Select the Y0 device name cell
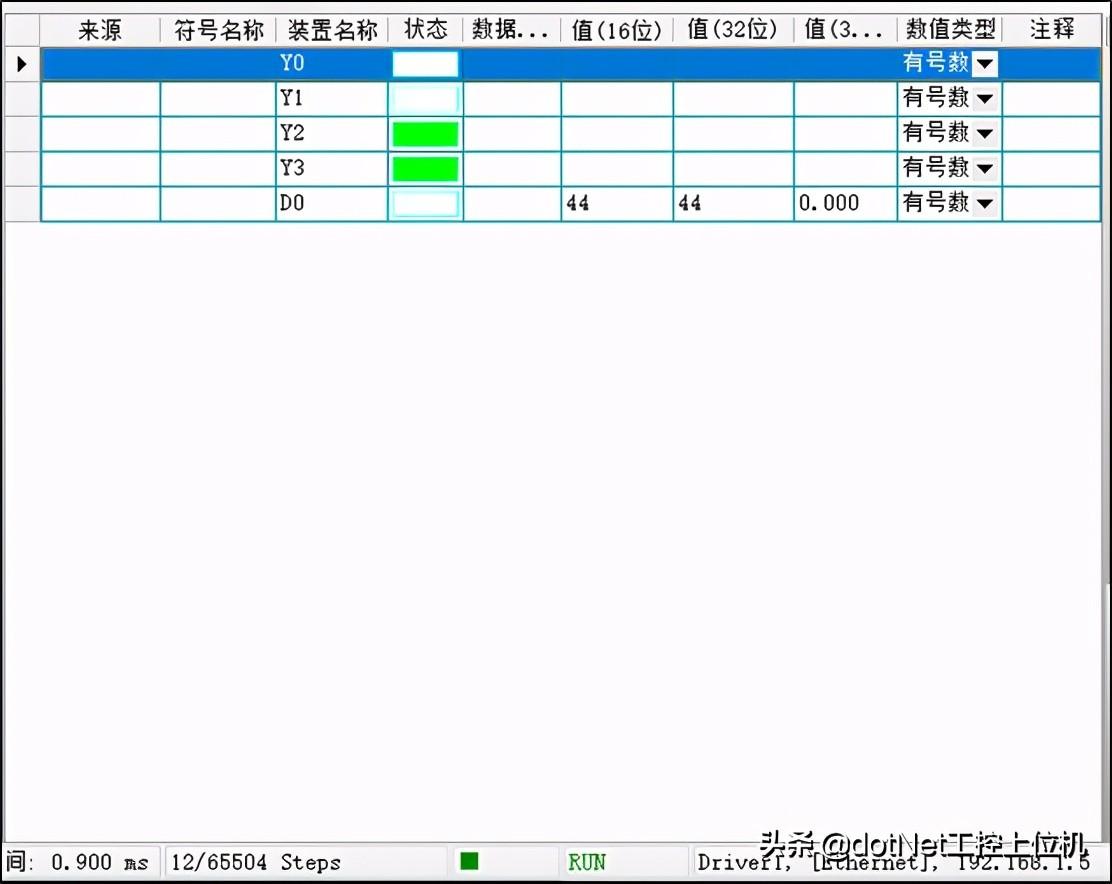The image size is (1112, 884). (x=332, y=64)
